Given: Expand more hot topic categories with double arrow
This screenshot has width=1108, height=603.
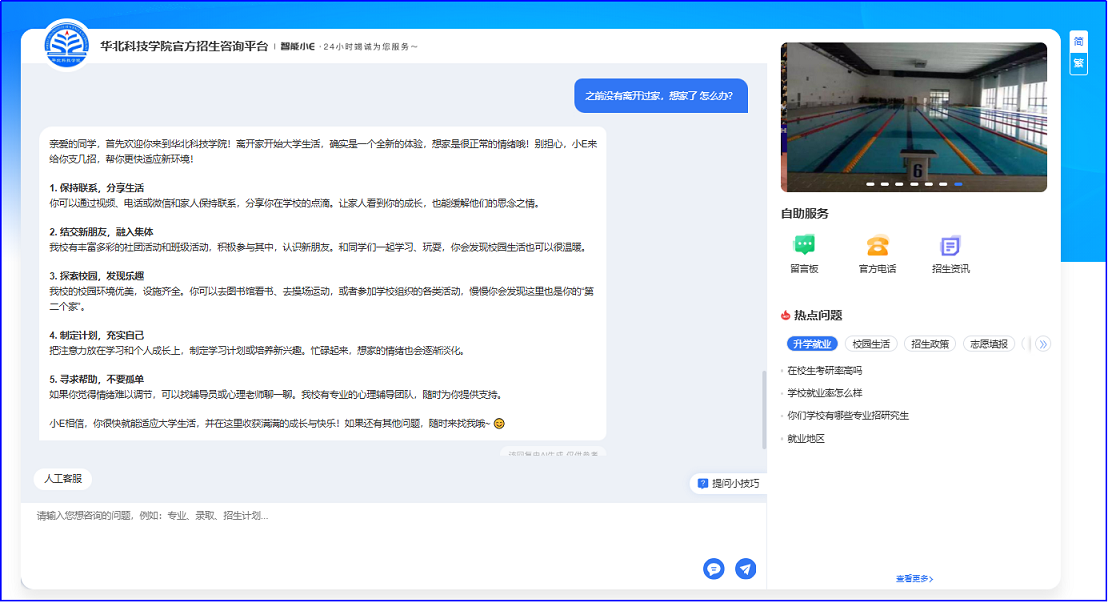Looking at the screenshot, I should click(1043, 344).
